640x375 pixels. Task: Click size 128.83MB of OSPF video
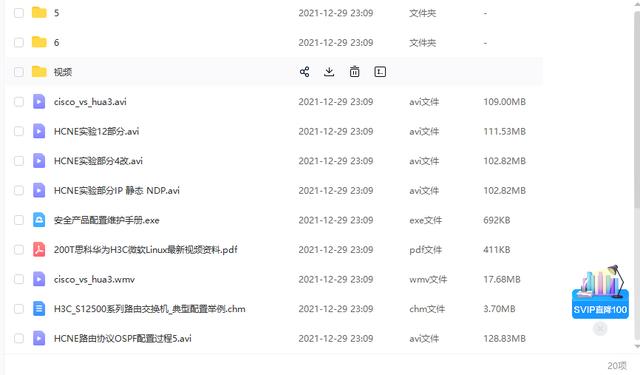click(504, 339)
